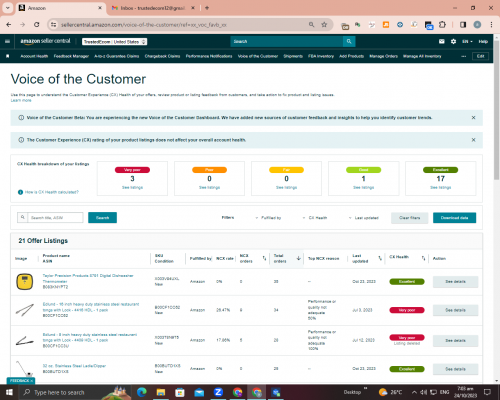This screenshot has width=500, height=400.
Task: Open the settings gear icon
Action: tap(453, 42)
